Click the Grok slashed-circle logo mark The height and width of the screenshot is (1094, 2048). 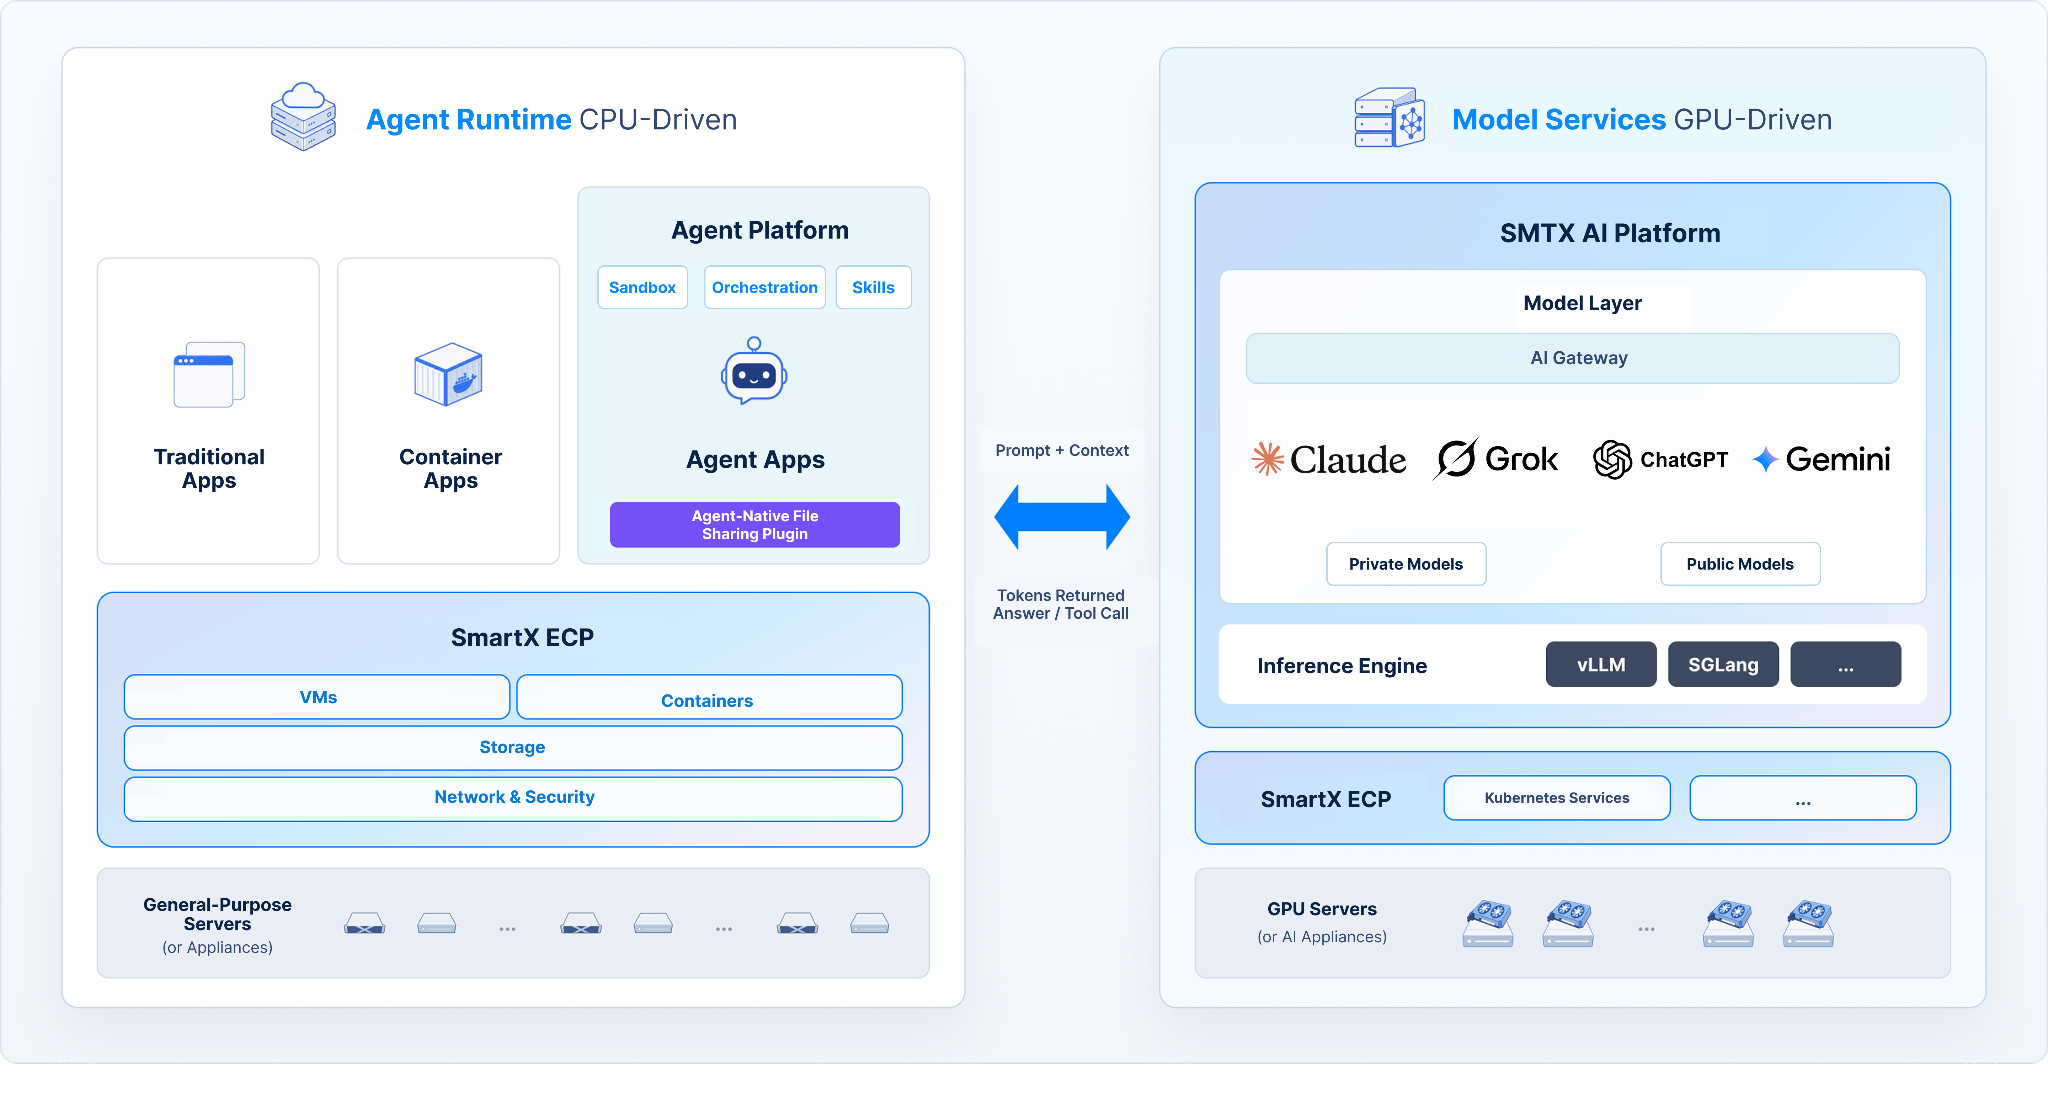pyautogui.click(x=1456, y=459)
